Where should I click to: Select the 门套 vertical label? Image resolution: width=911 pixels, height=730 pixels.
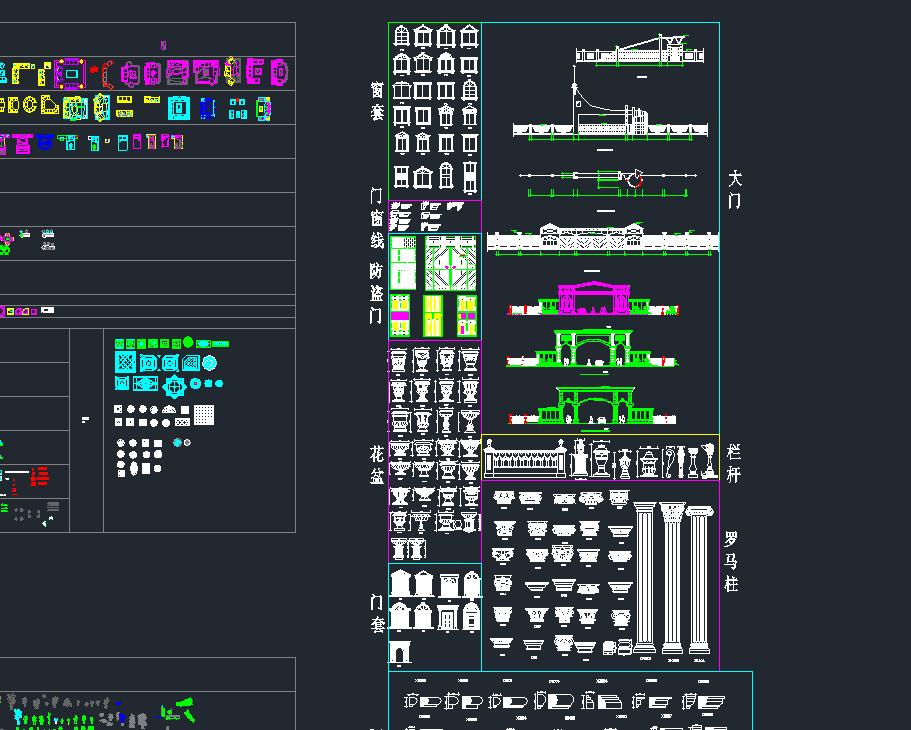pyautogui.click(x=377, y=613)
